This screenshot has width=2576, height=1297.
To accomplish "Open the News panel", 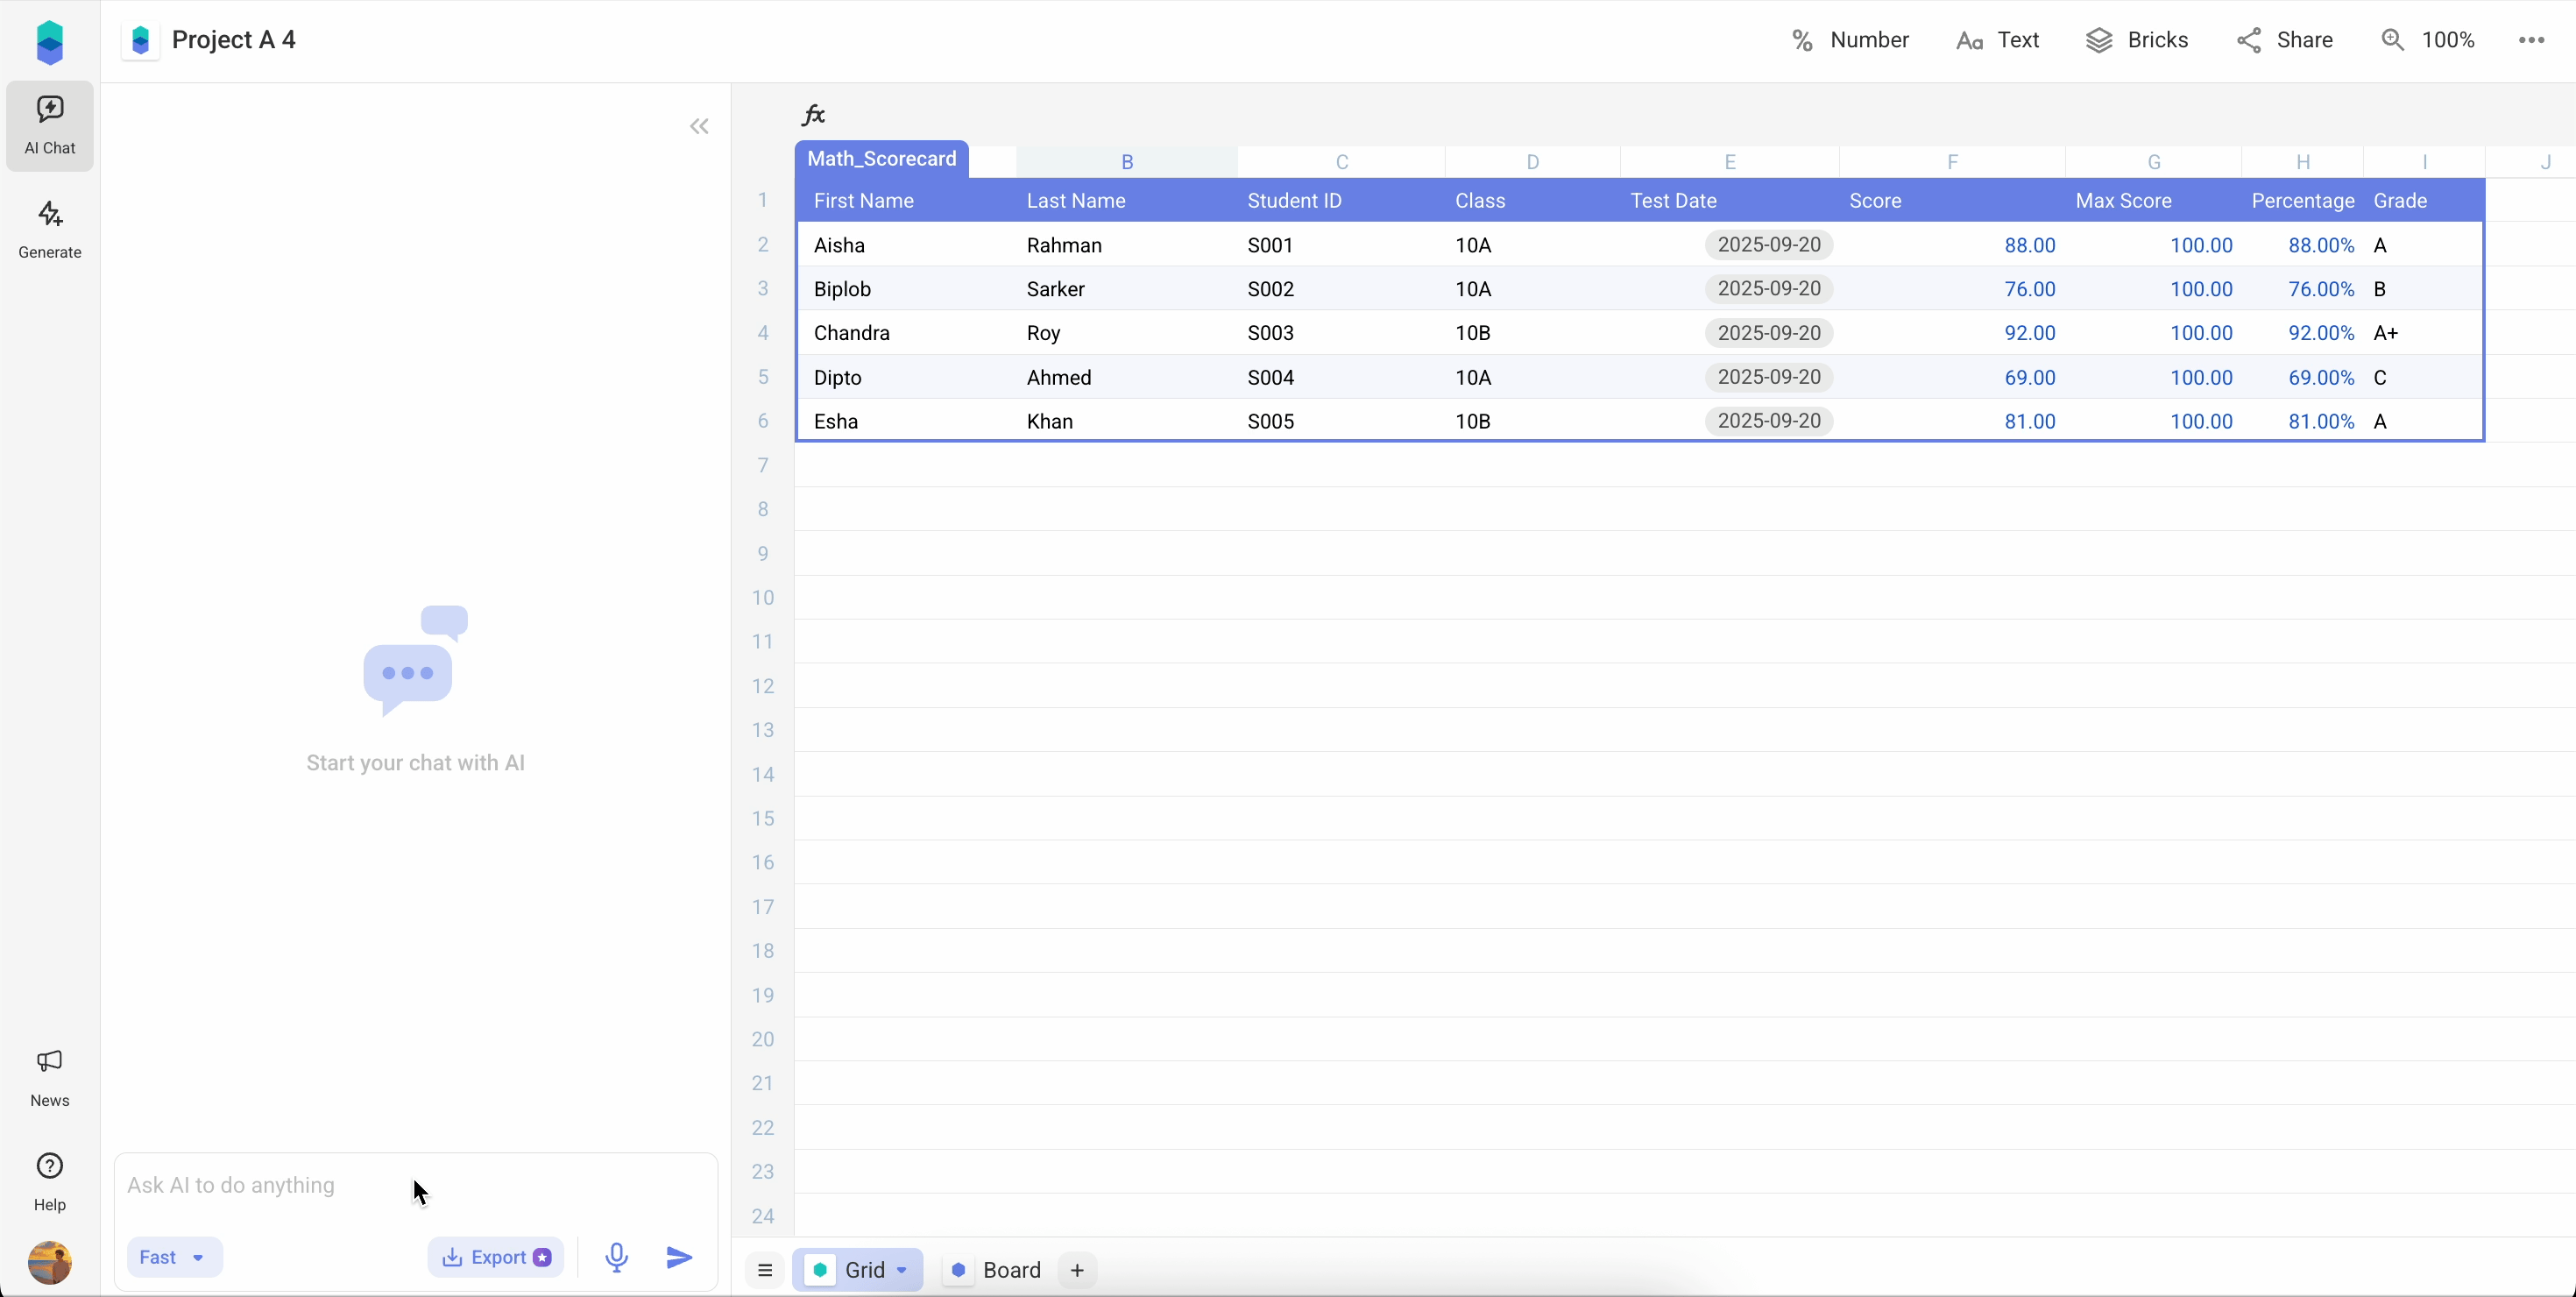I will coord(50,1078).
